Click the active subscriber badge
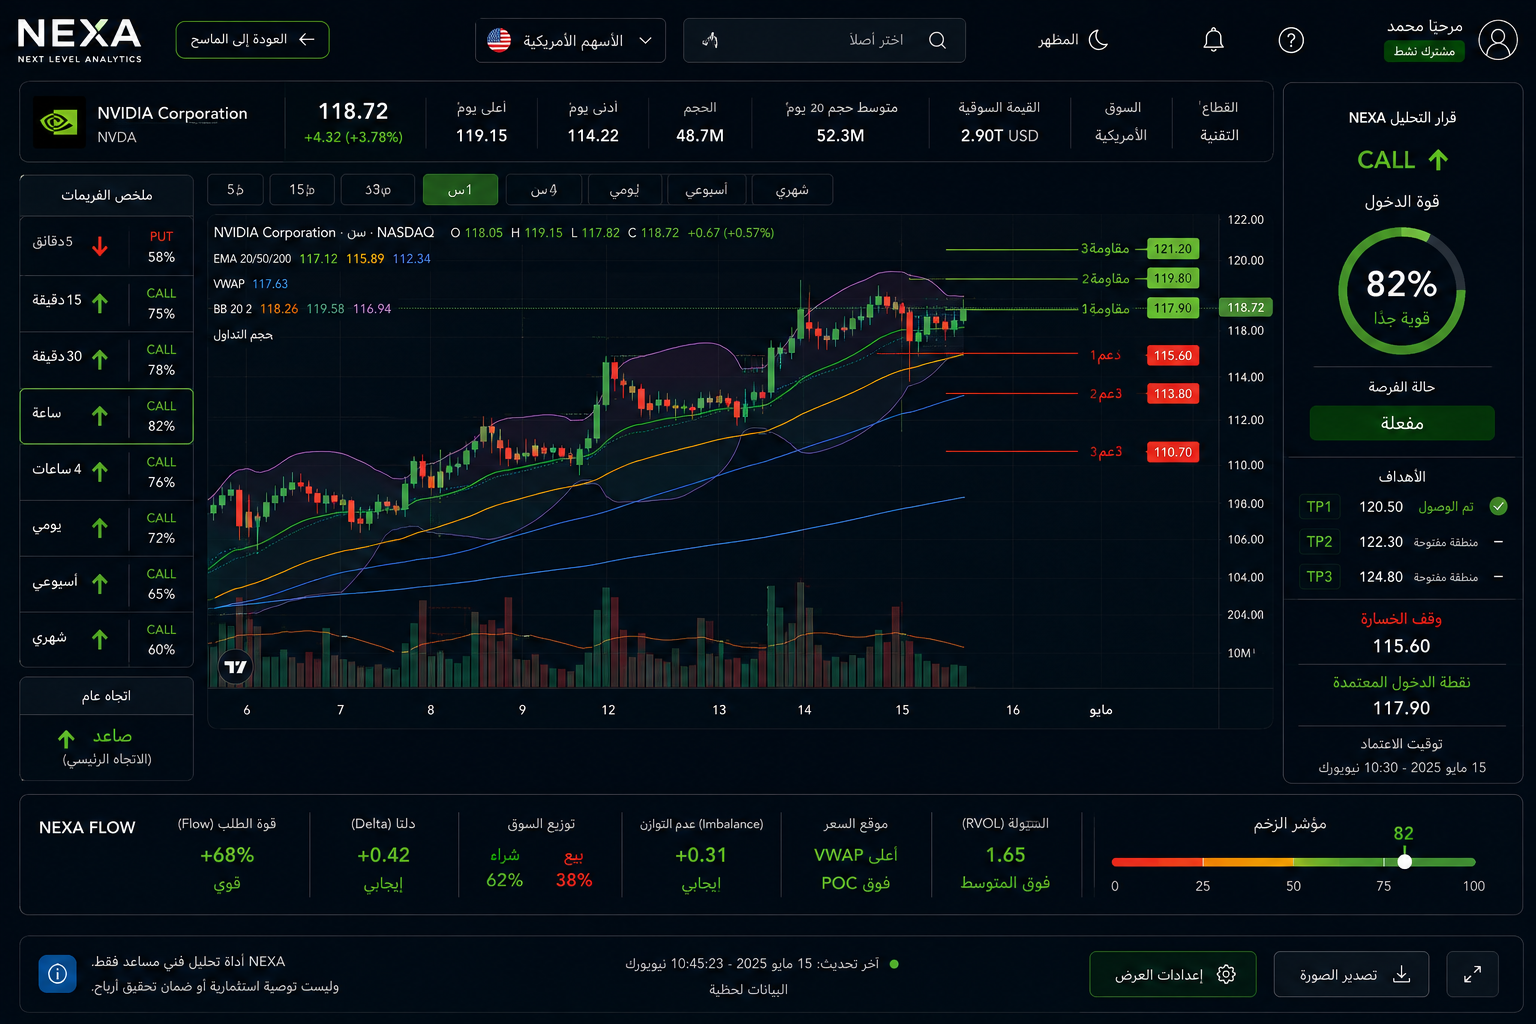1536x1024 pixels. [x=1424, y=51]
